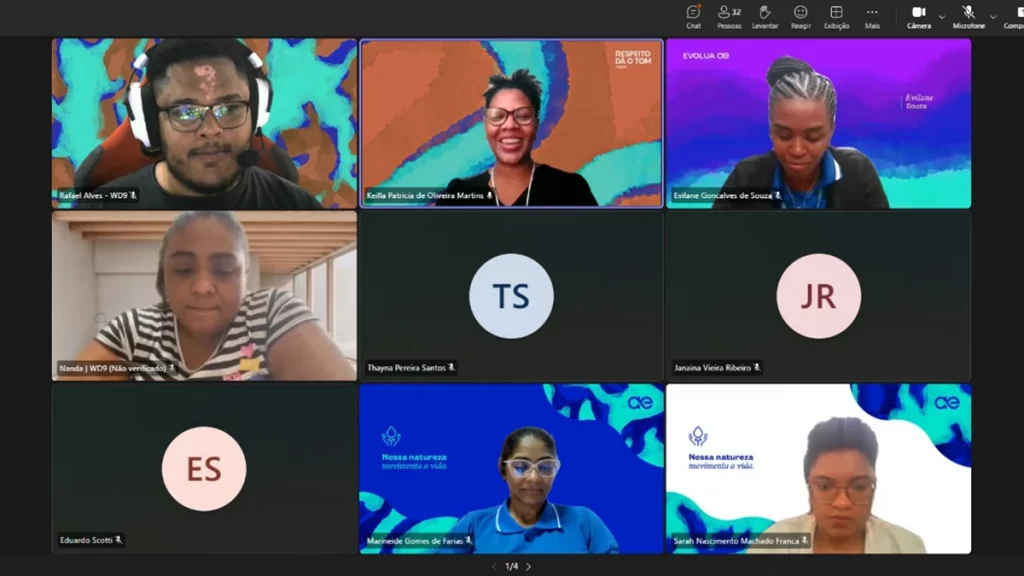This screenshot has height=576, width=1024.
Task: Select Nanda WD9 video tile
Action: point(204,296)
